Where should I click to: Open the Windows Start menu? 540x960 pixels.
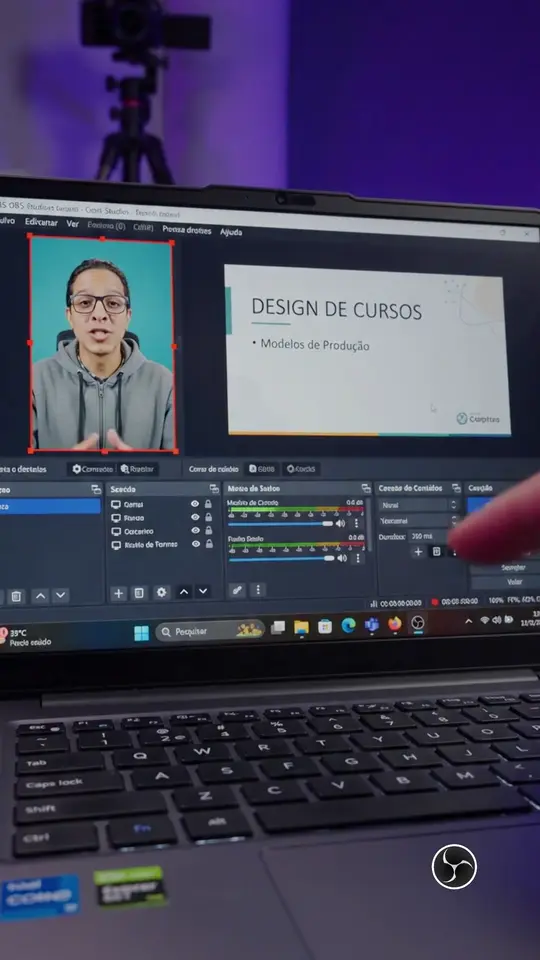pos(141,633)
